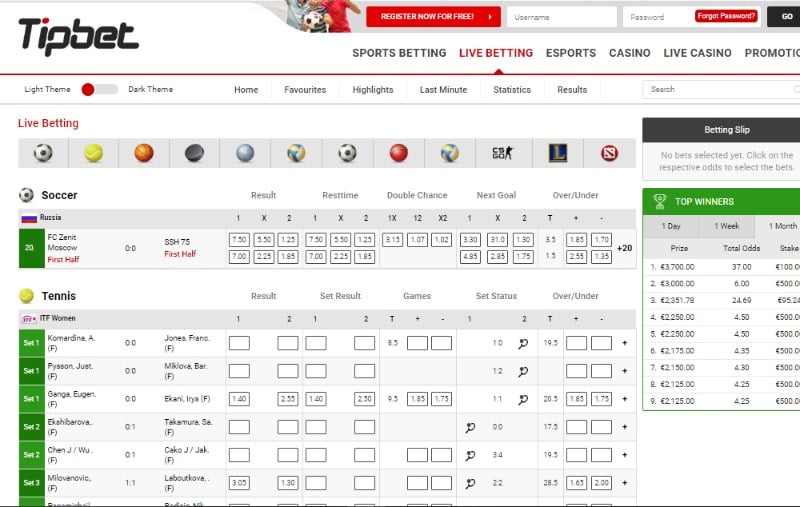Click the racket serve icon in Pyason row

(523, 371)
